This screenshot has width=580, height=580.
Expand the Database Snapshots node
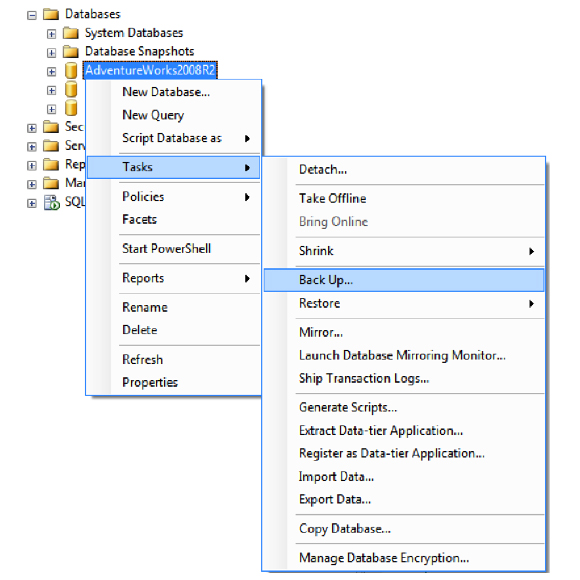coord(51,53)
